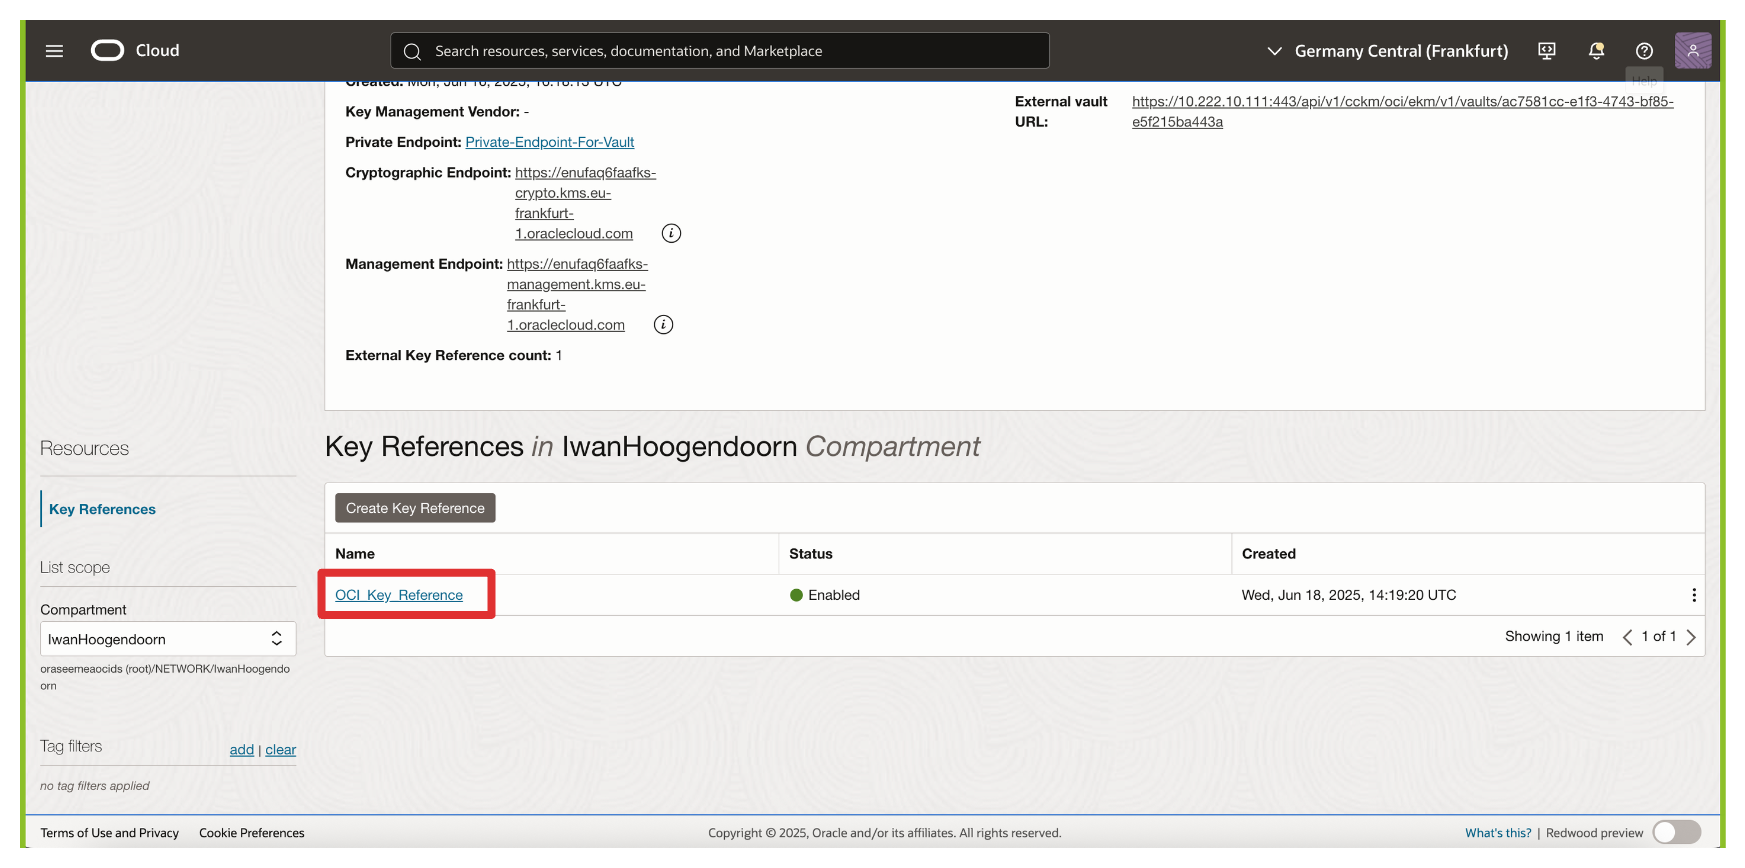Open the Private-Endpoint-For-Vault link
Viewport: 1745px width, 868px height.
point(549,142)
